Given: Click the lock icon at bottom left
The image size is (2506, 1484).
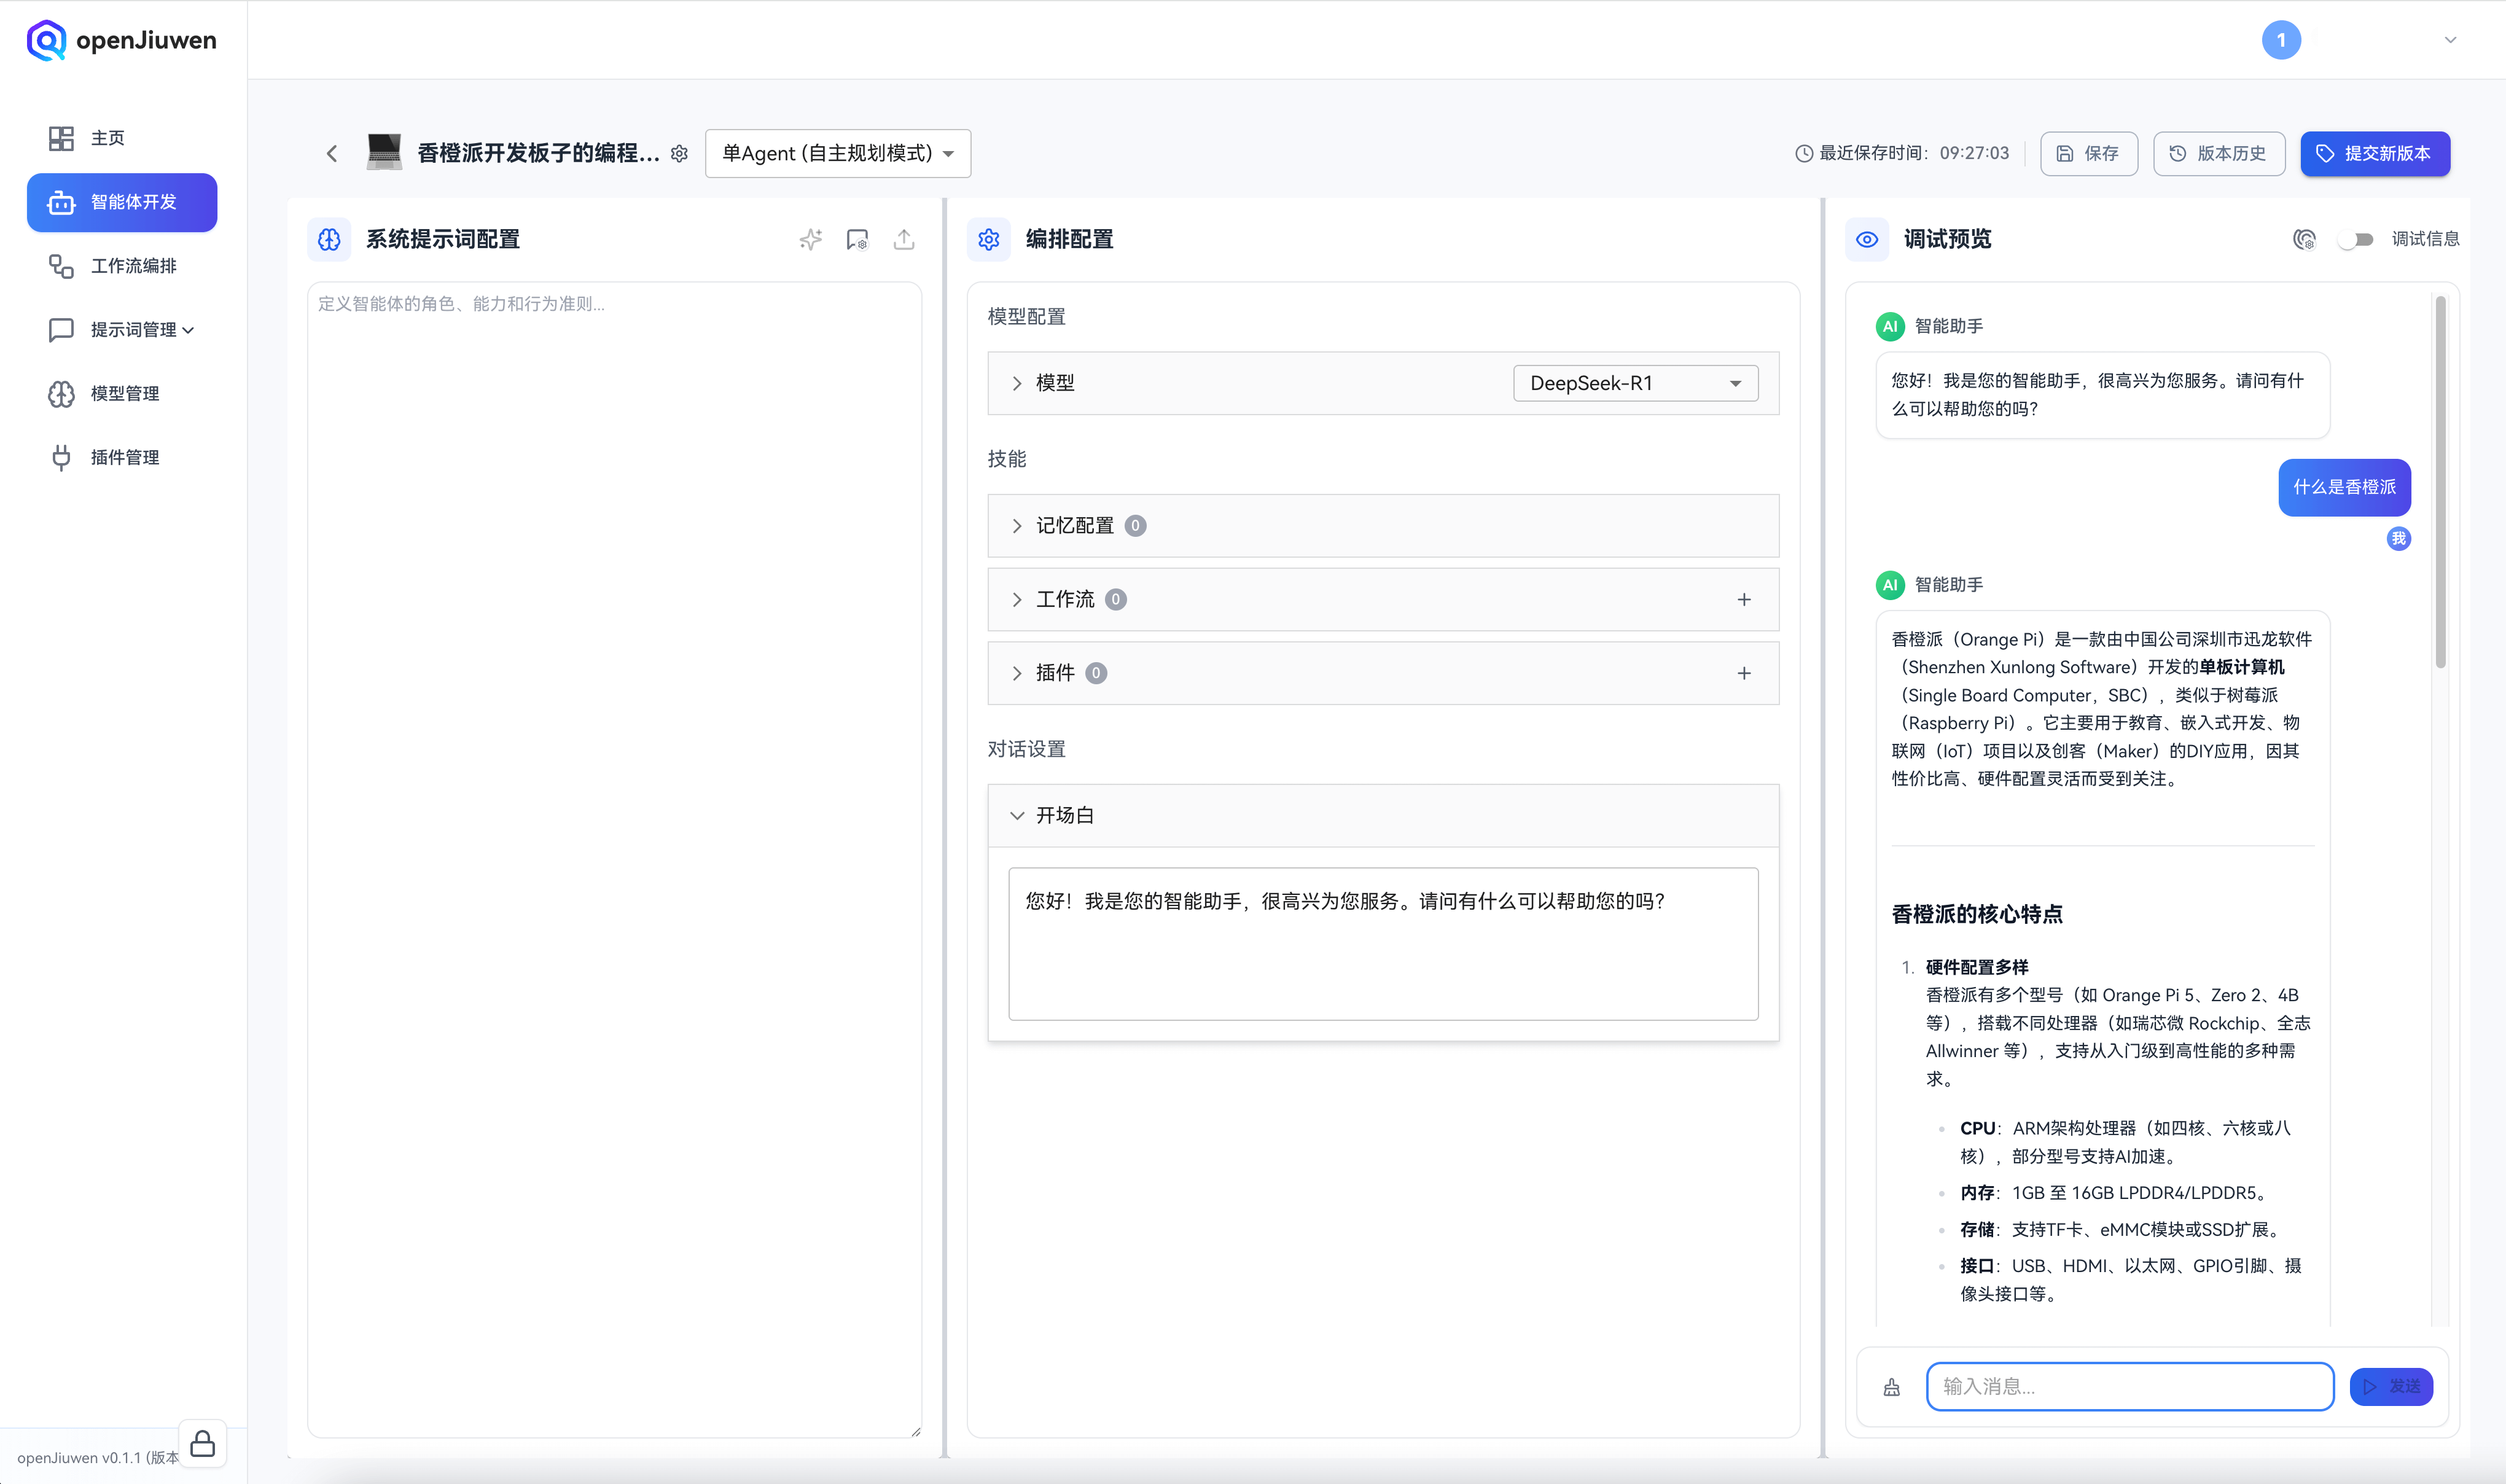Looking at the screenshot, I should tap(203, 1443).
